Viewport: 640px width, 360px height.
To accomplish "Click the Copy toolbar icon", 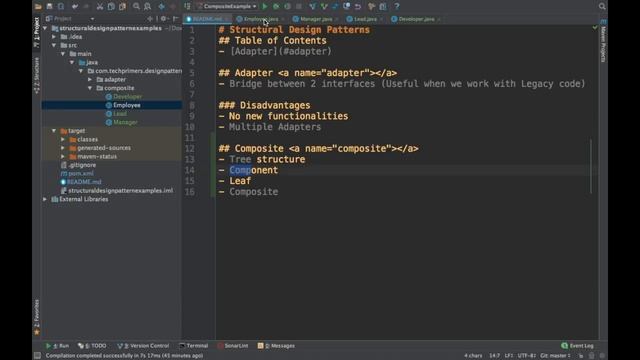I will coord(111,7).
